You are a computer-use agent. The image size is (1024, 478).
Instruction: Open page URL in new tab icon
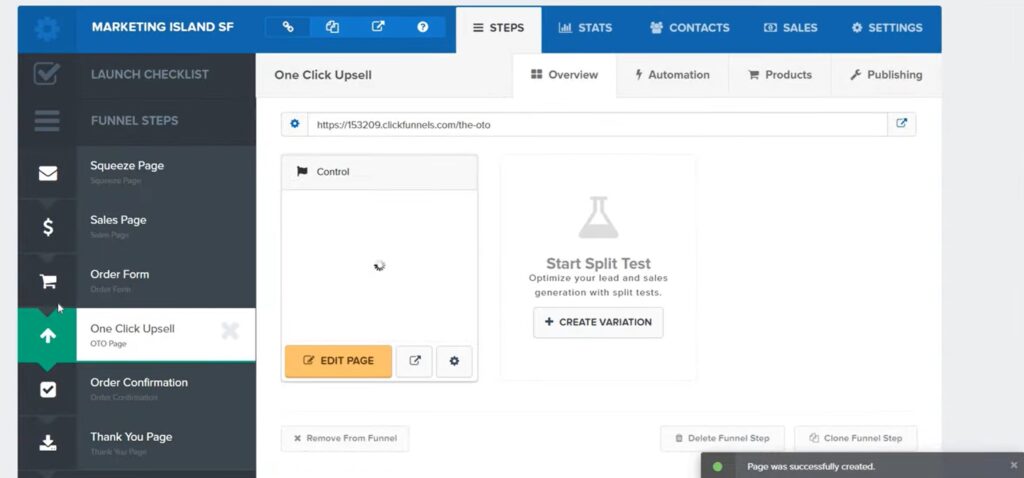(x=902, y=124)
